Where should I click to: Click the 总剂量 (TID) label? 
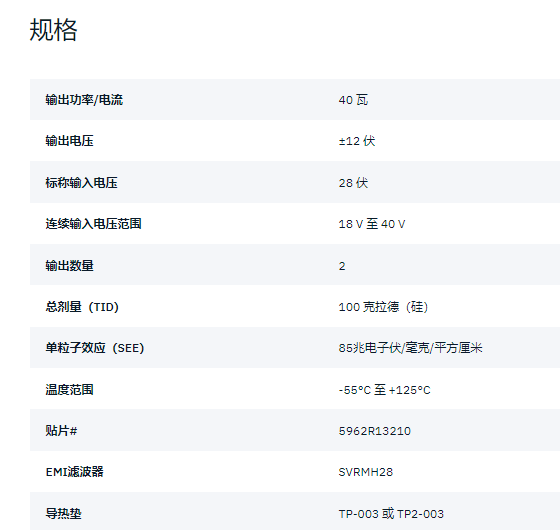coord(82,306)
